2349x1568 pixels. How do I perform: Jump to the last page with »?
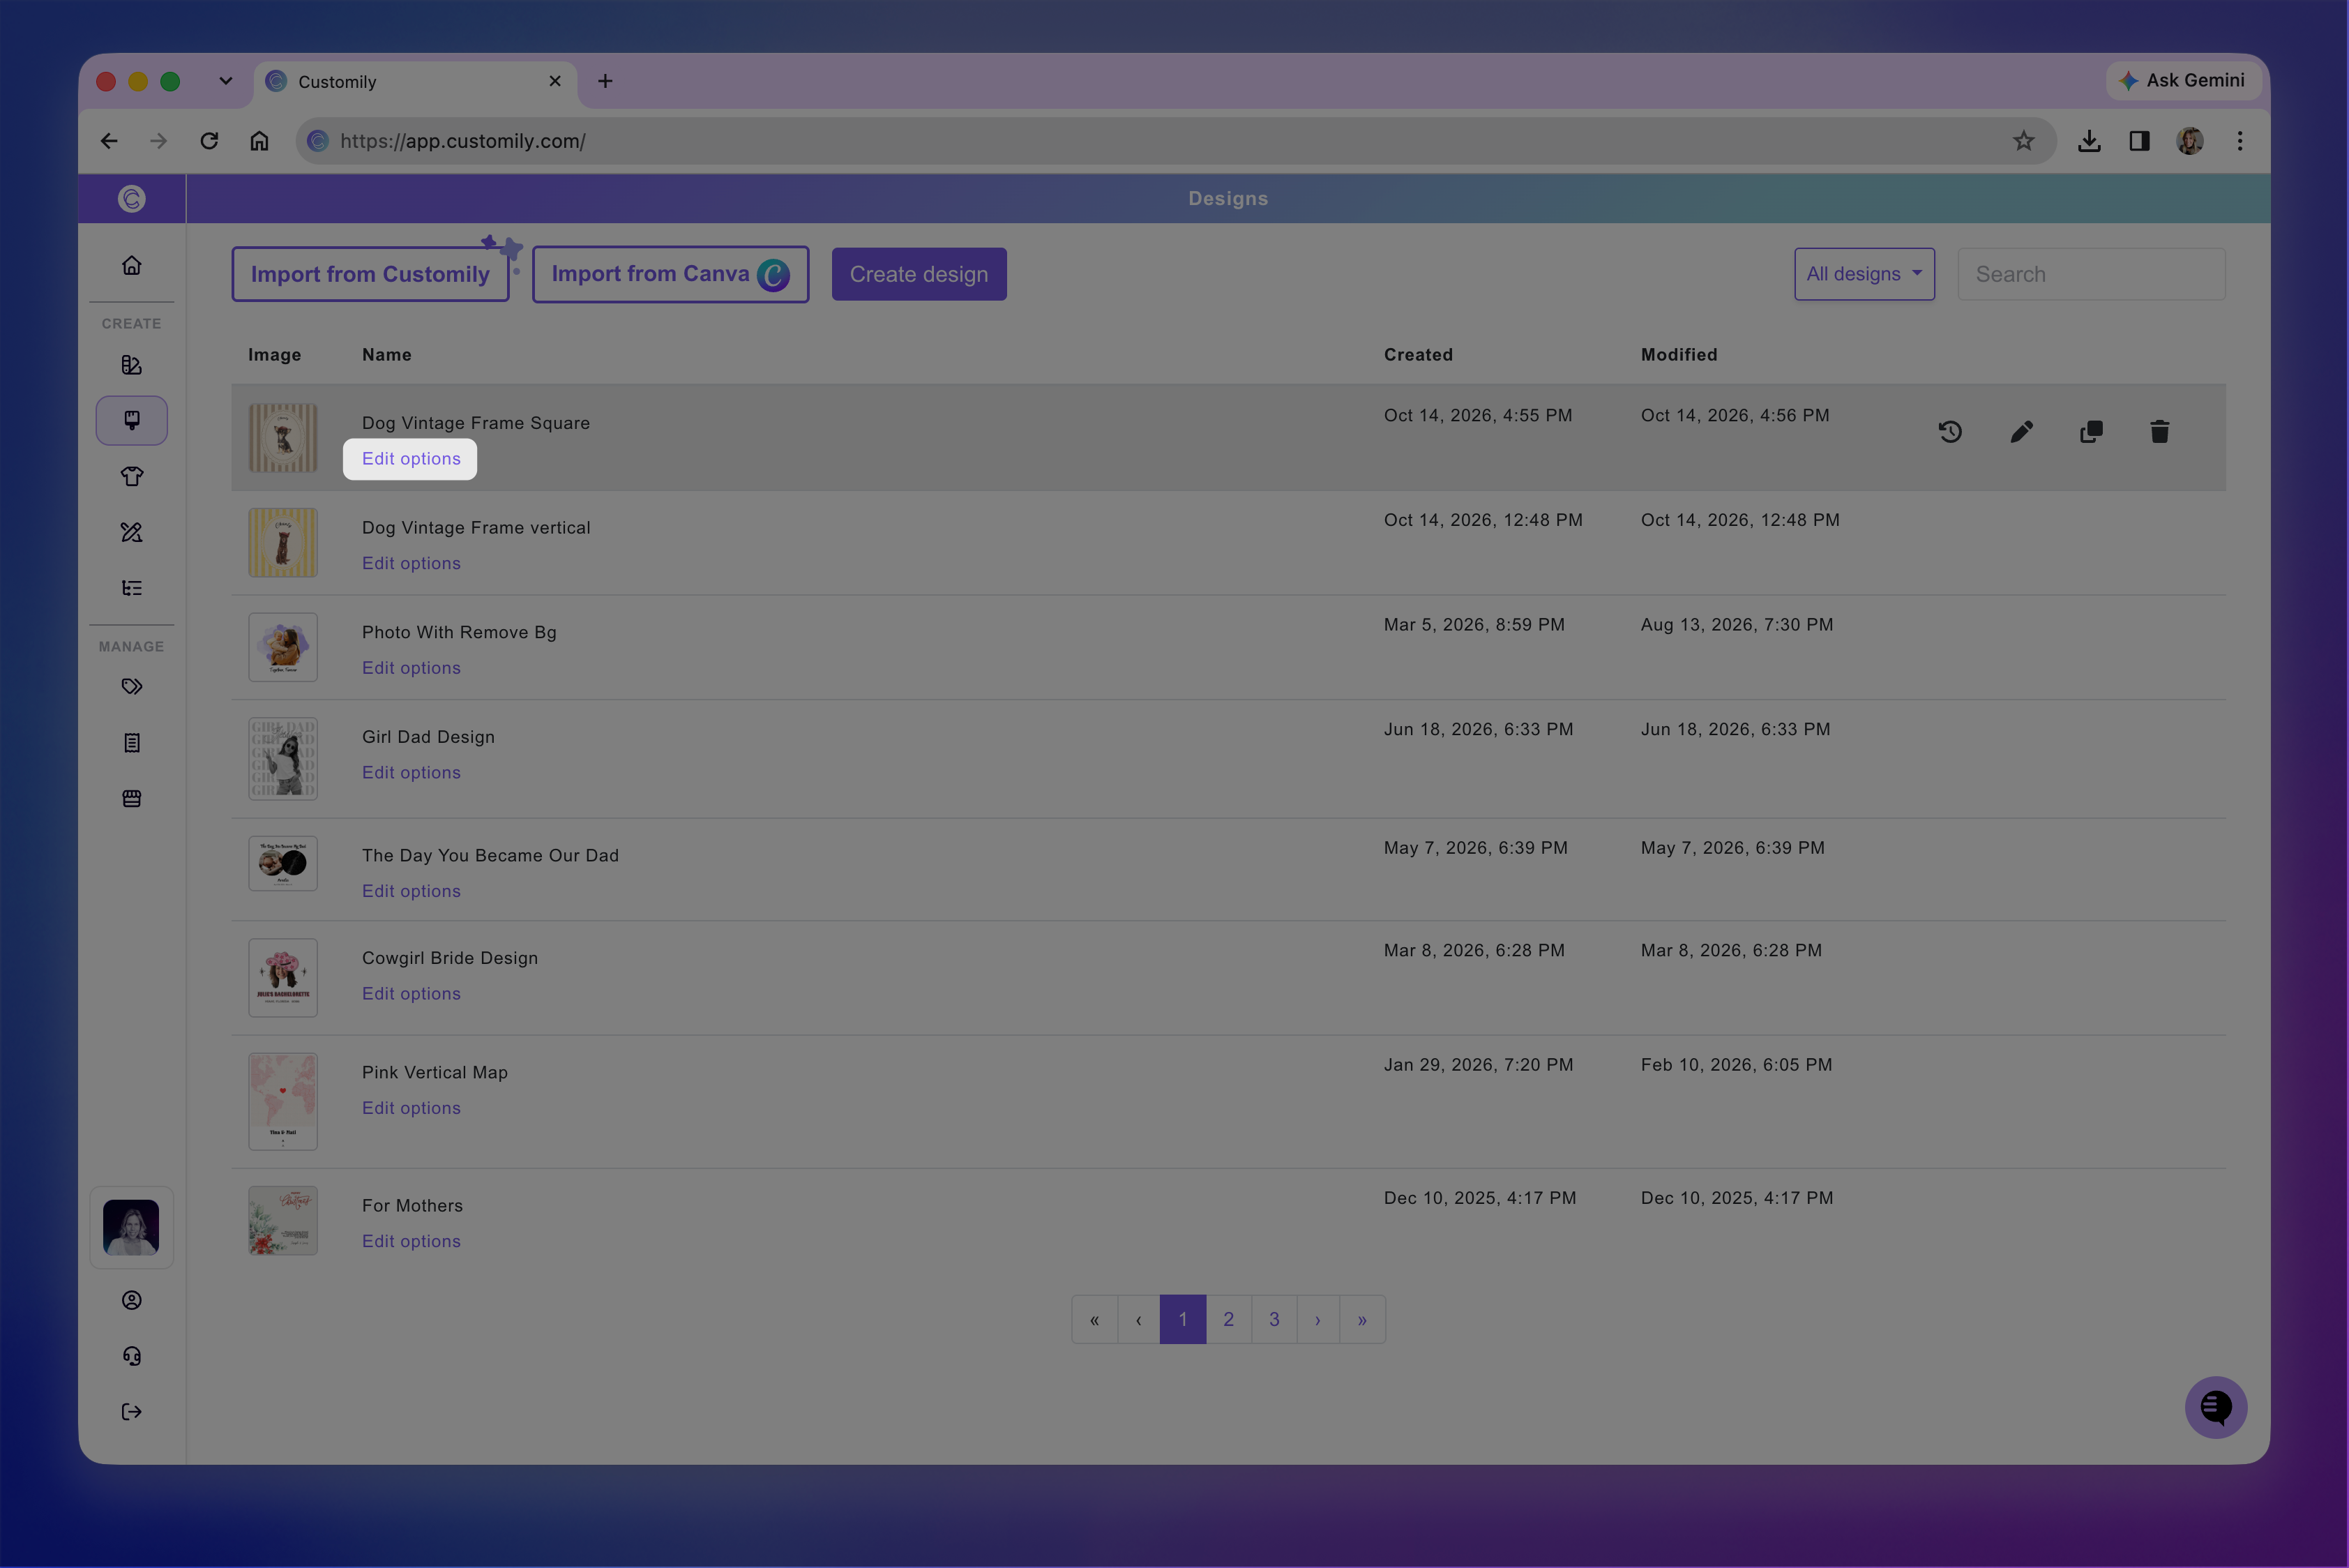tap(1362, 1320)
